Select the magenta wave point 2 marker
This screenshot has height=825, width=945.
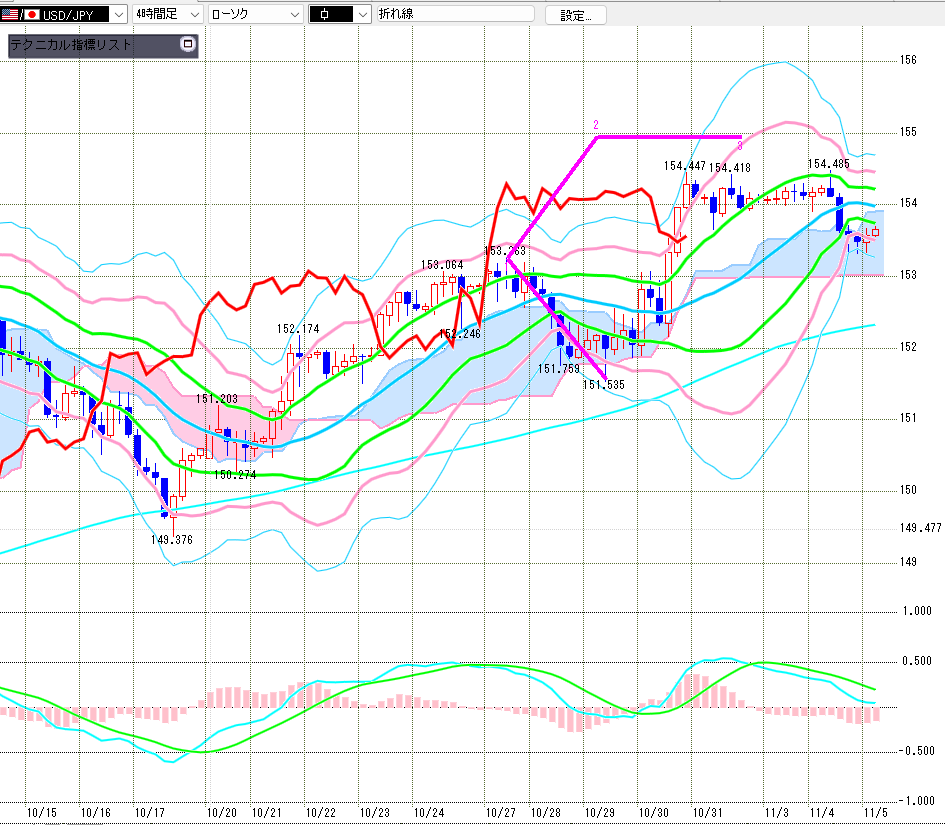[x=596, y=125]
